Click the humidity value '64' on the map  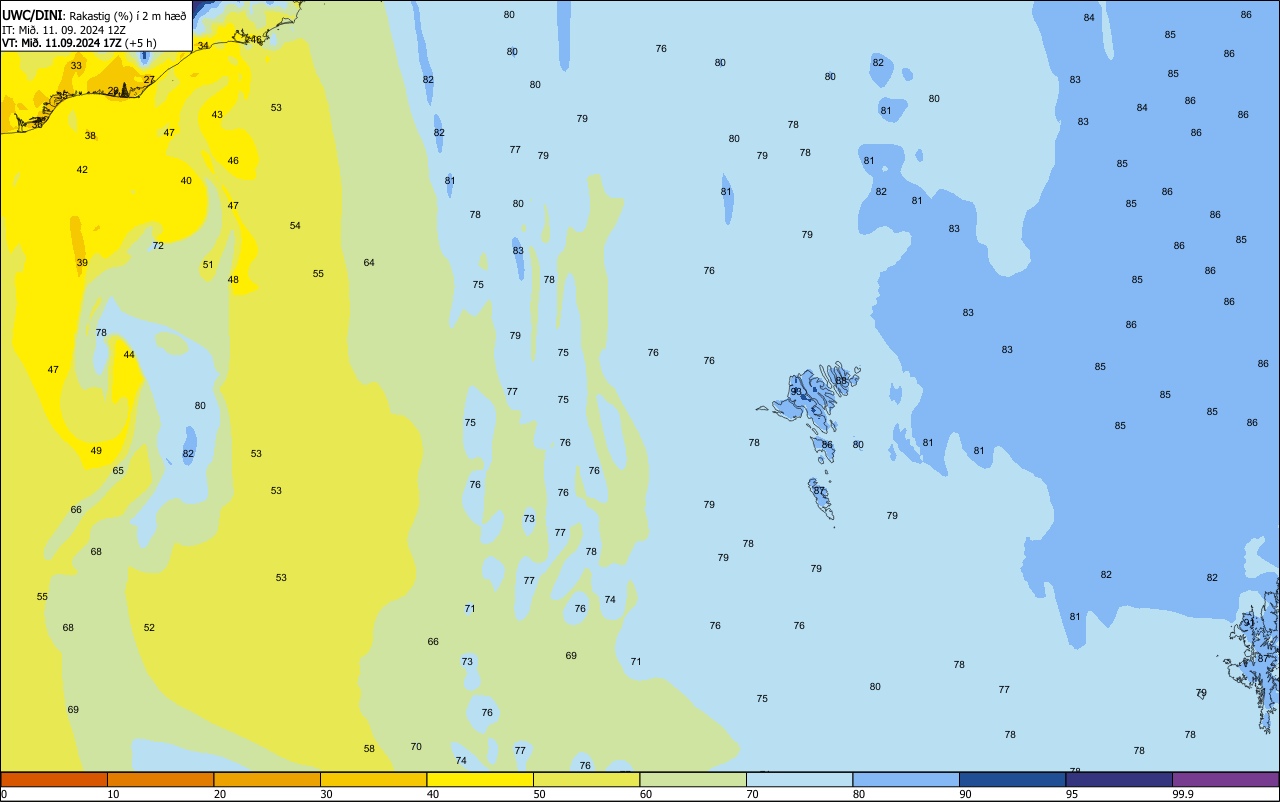coord(369,263)
